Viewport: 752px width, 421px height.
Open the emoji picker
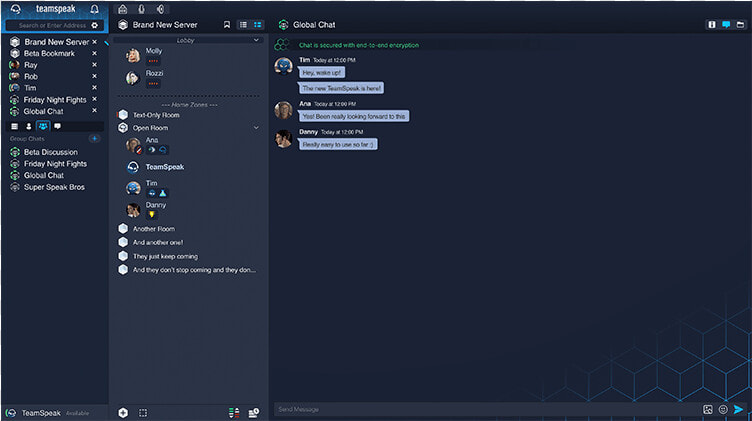pos(723,409)
